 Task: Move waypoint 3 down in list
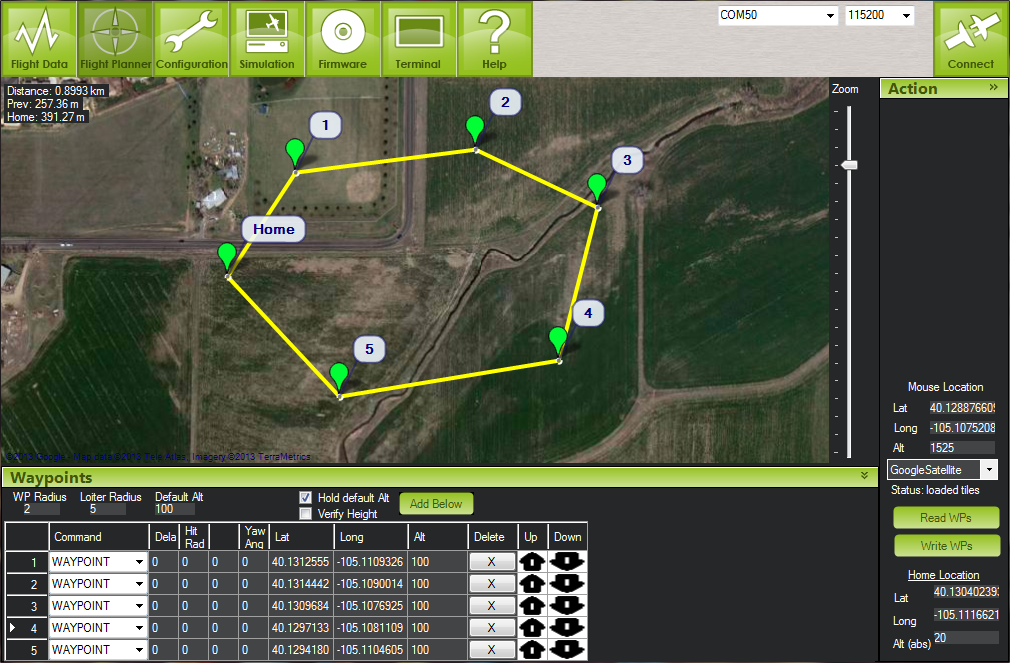click(567, 606)
